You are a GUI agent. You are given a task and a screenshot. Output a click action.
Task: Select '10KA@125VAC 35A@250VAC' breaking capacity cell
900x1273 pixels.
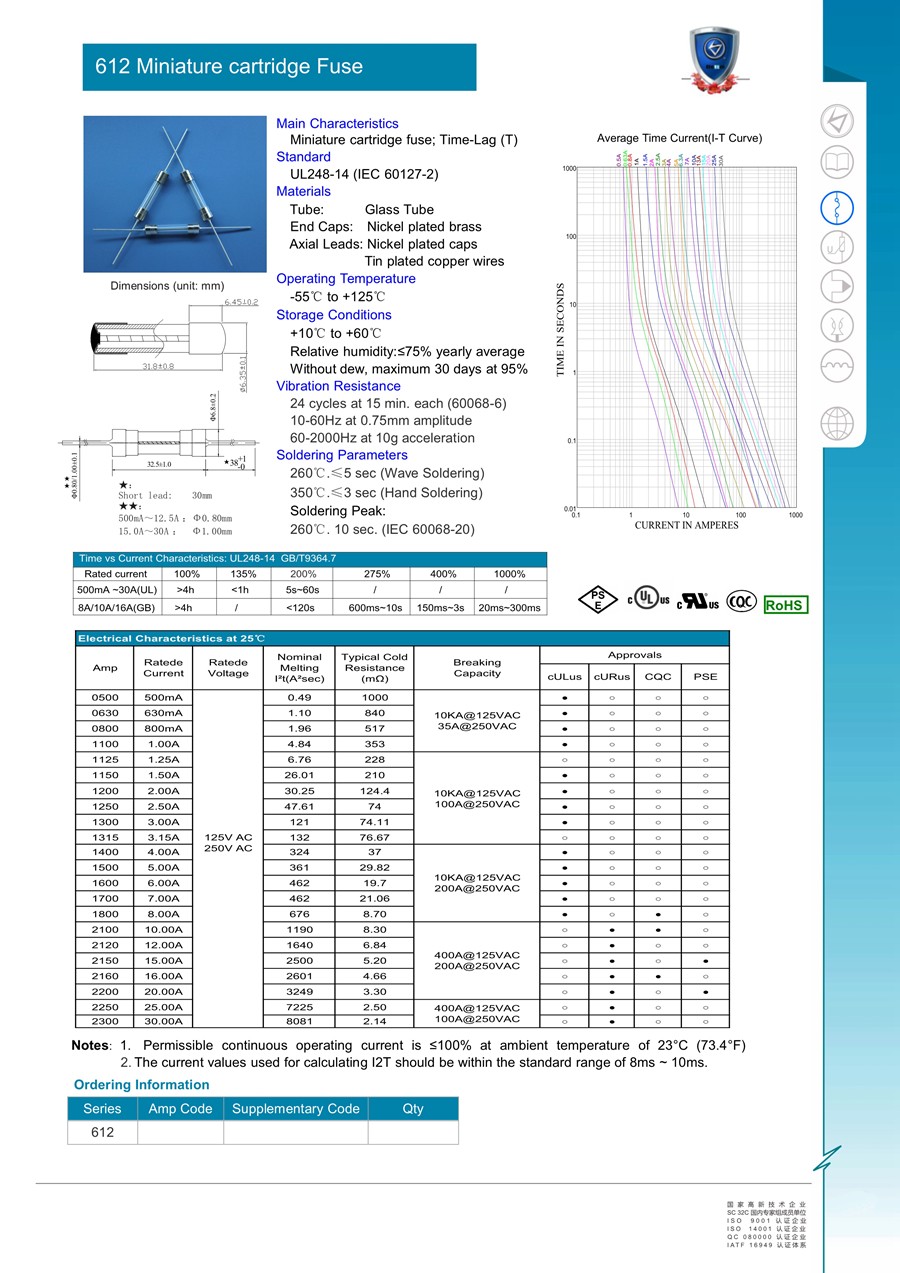(x=477, y=721)
